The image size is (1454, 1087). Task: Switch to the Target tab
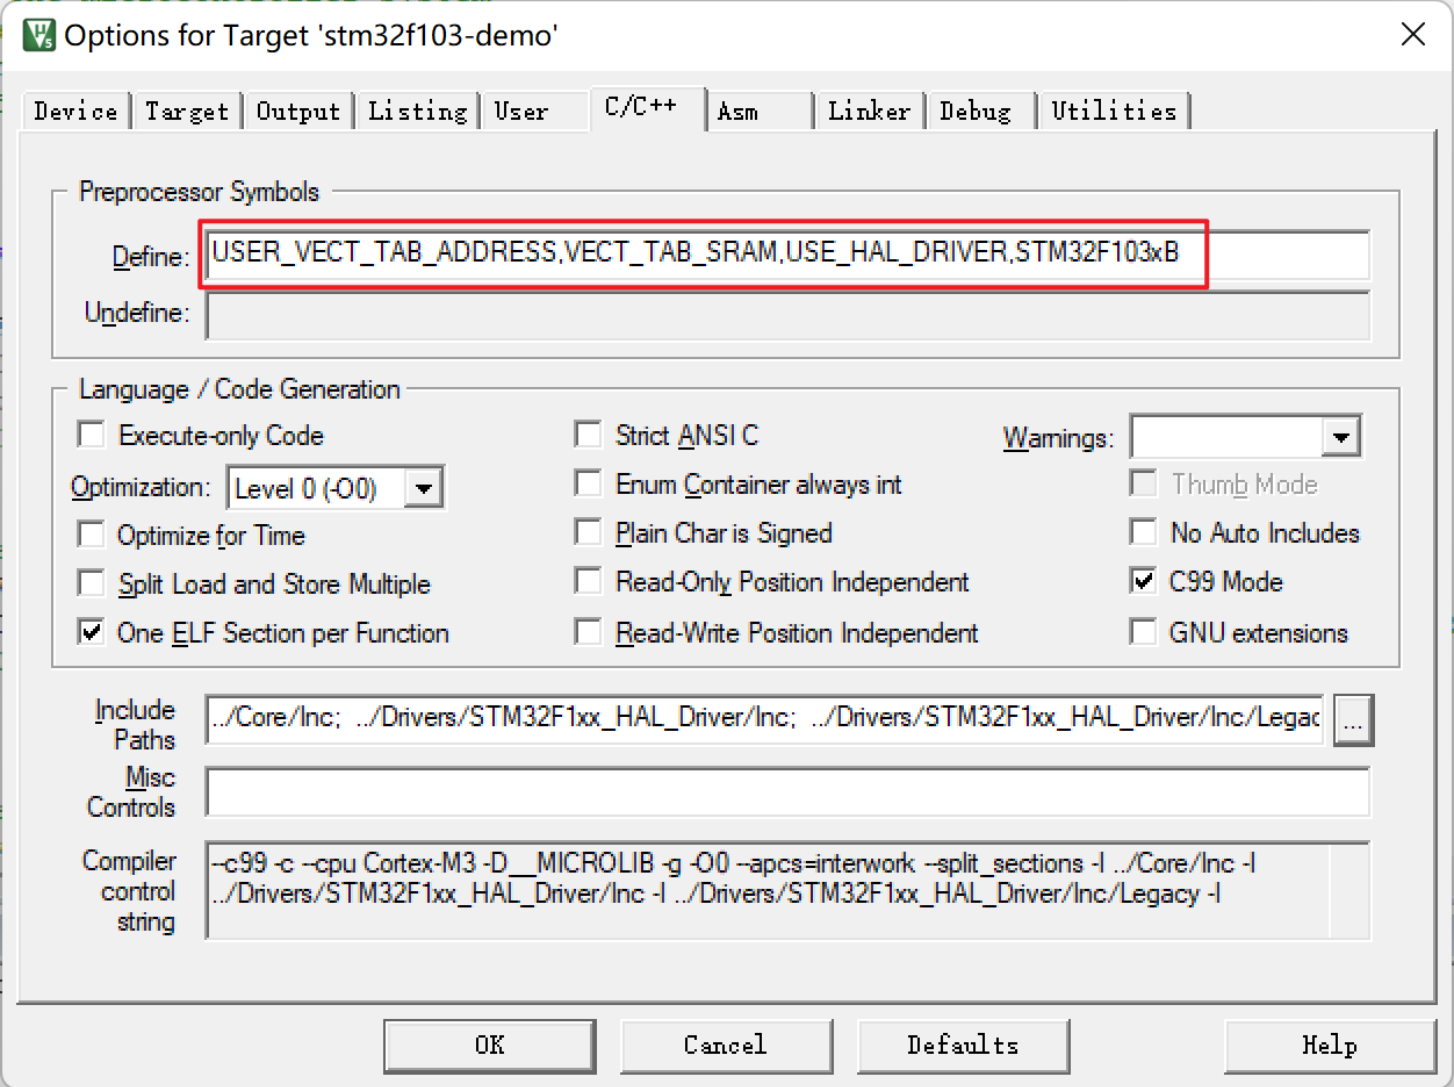(186, 110)
